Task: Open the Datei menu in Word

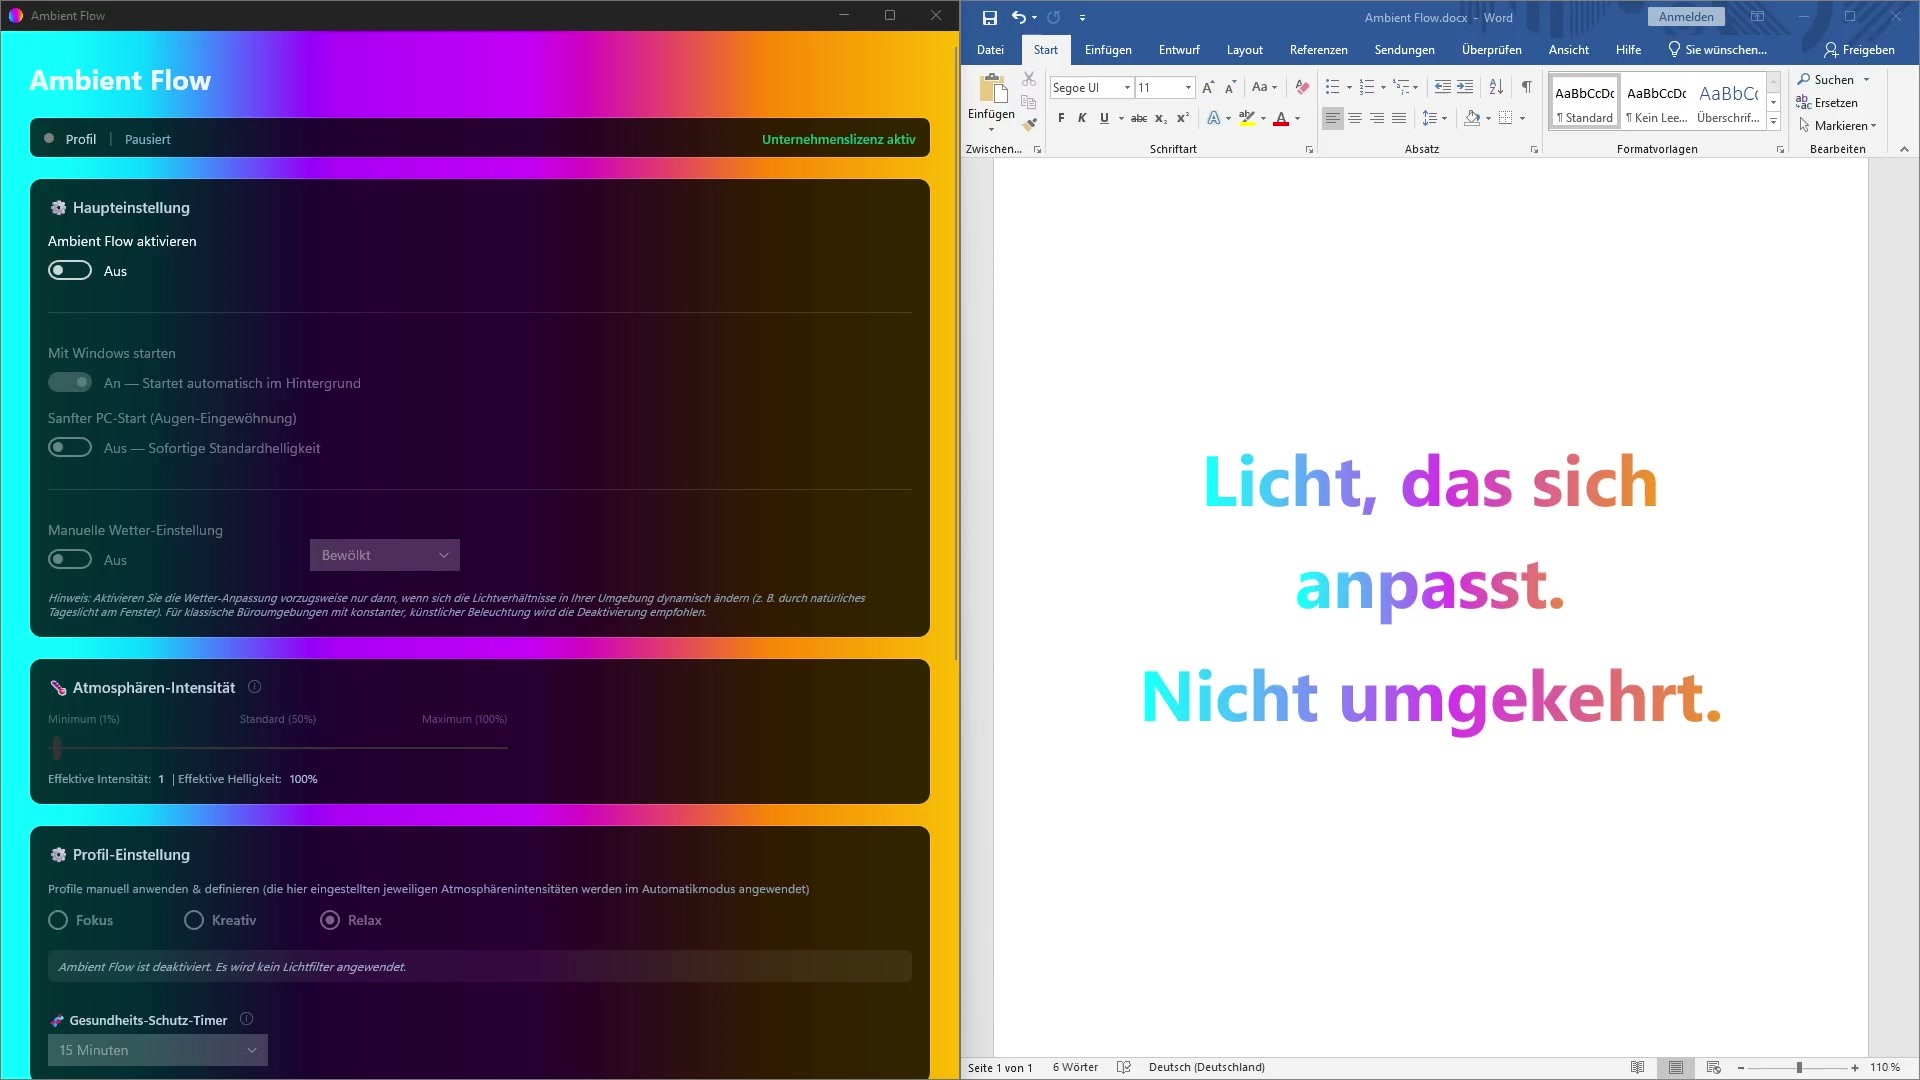Action: coord(991,49)
